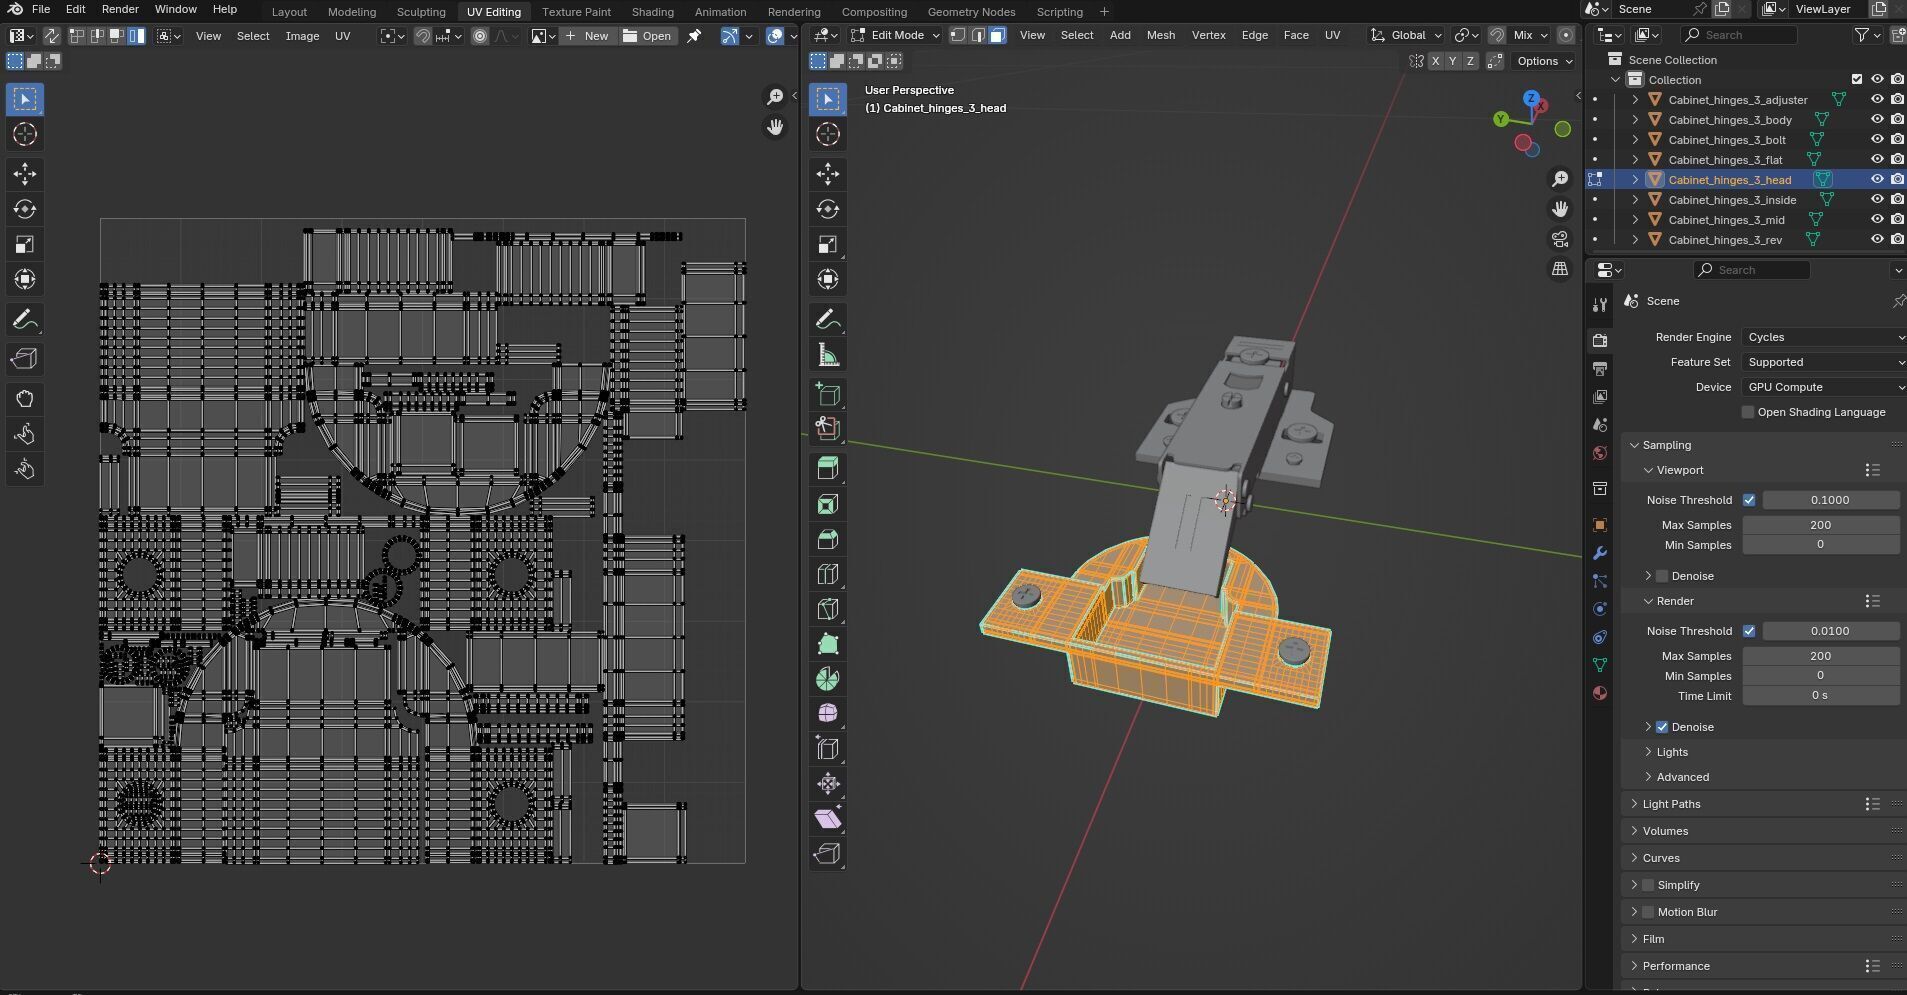Expand the Light Paths panel
1907x995 pixels.
point(1670,804)
